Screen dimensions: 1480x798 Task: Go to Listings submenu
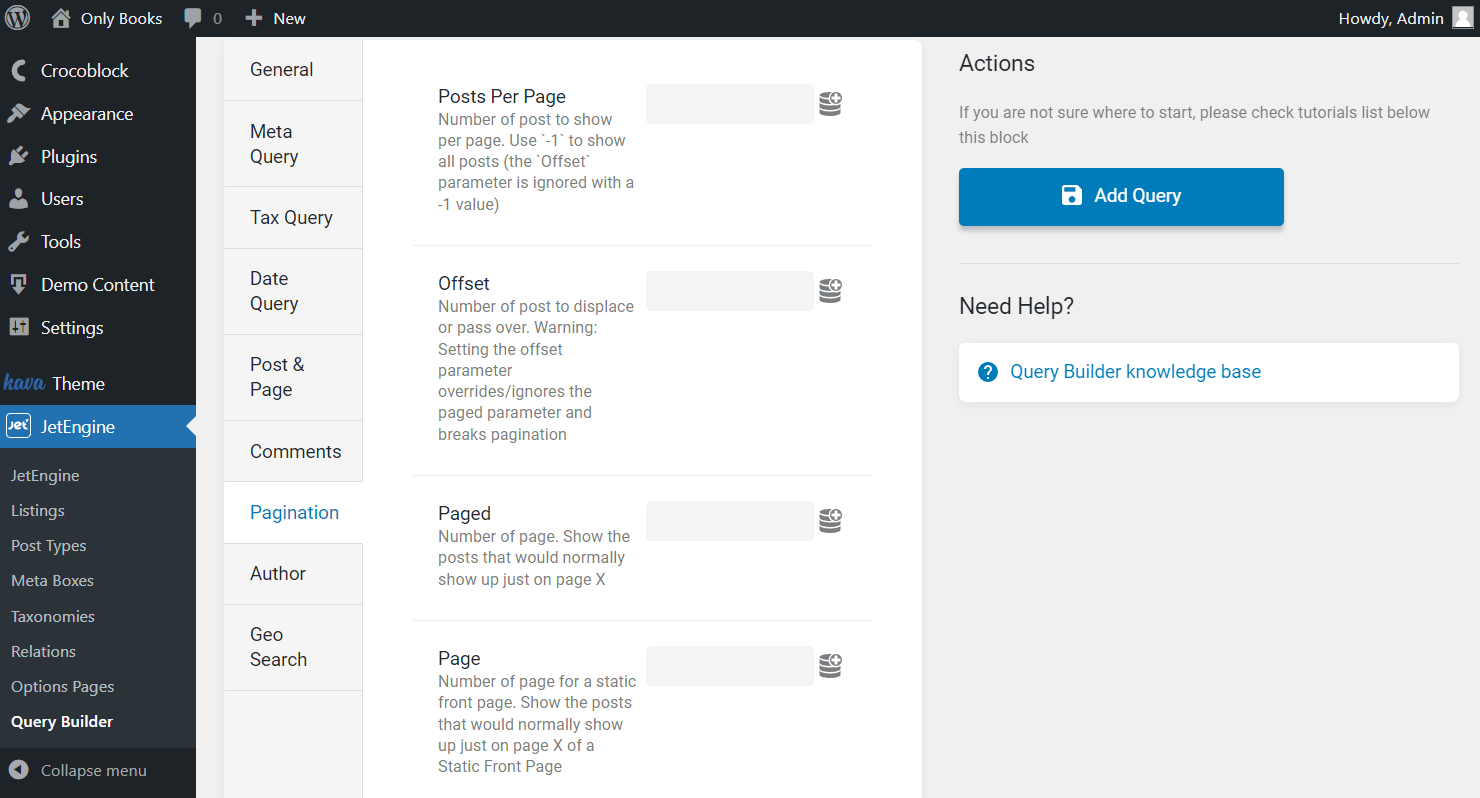pyautogui.click(x=38, y=511)
